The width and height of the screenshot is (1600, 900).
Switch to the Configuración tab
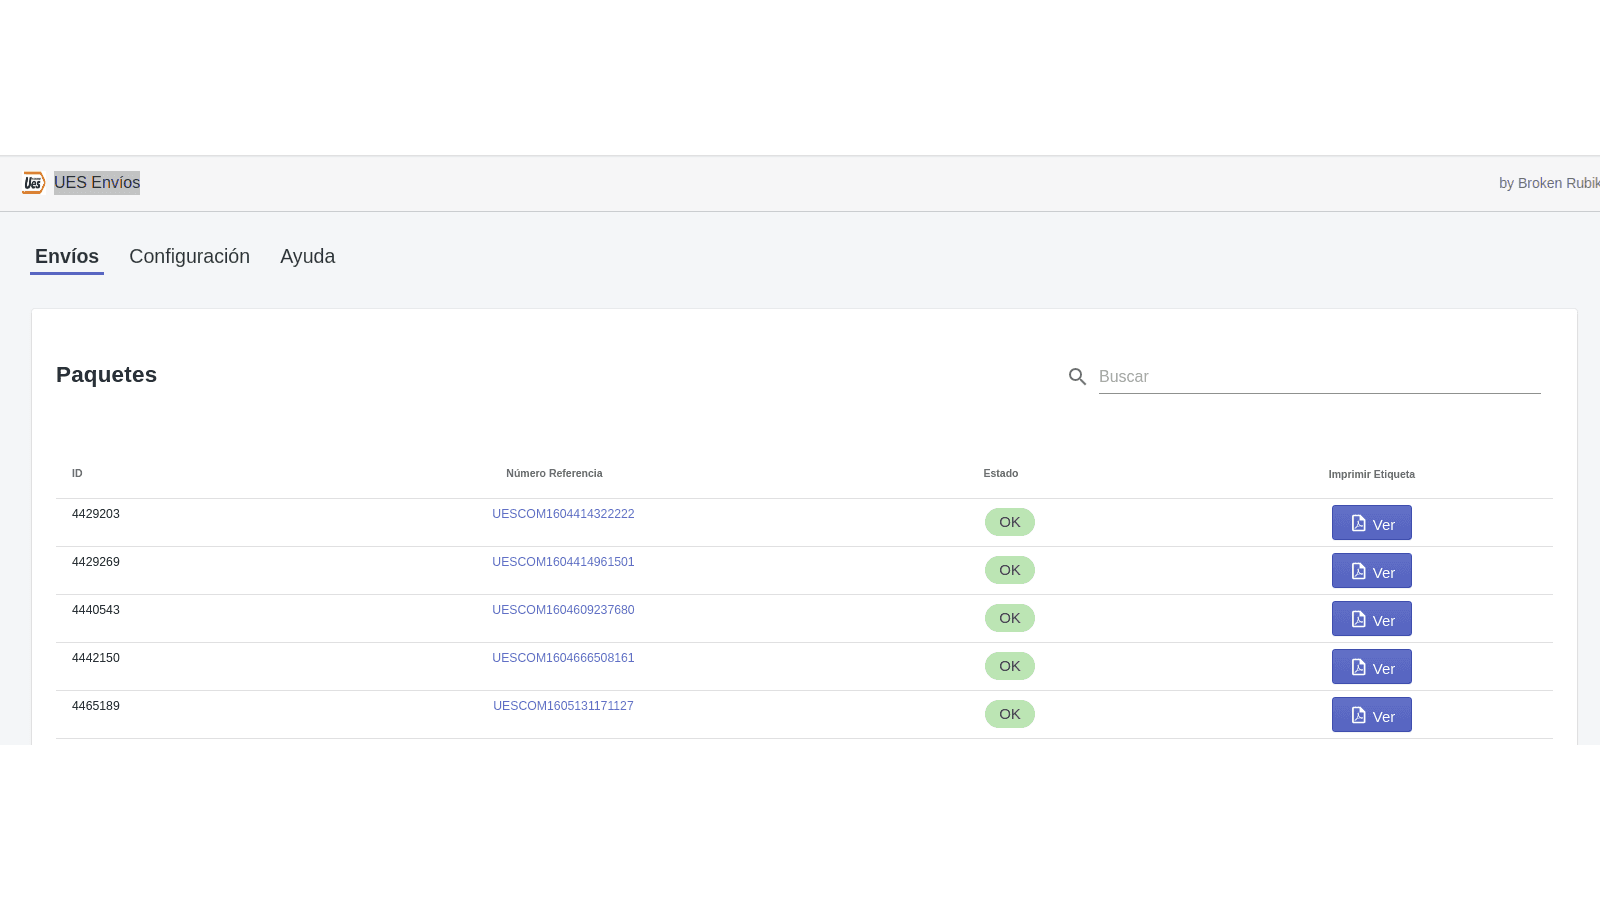(189, 257)
